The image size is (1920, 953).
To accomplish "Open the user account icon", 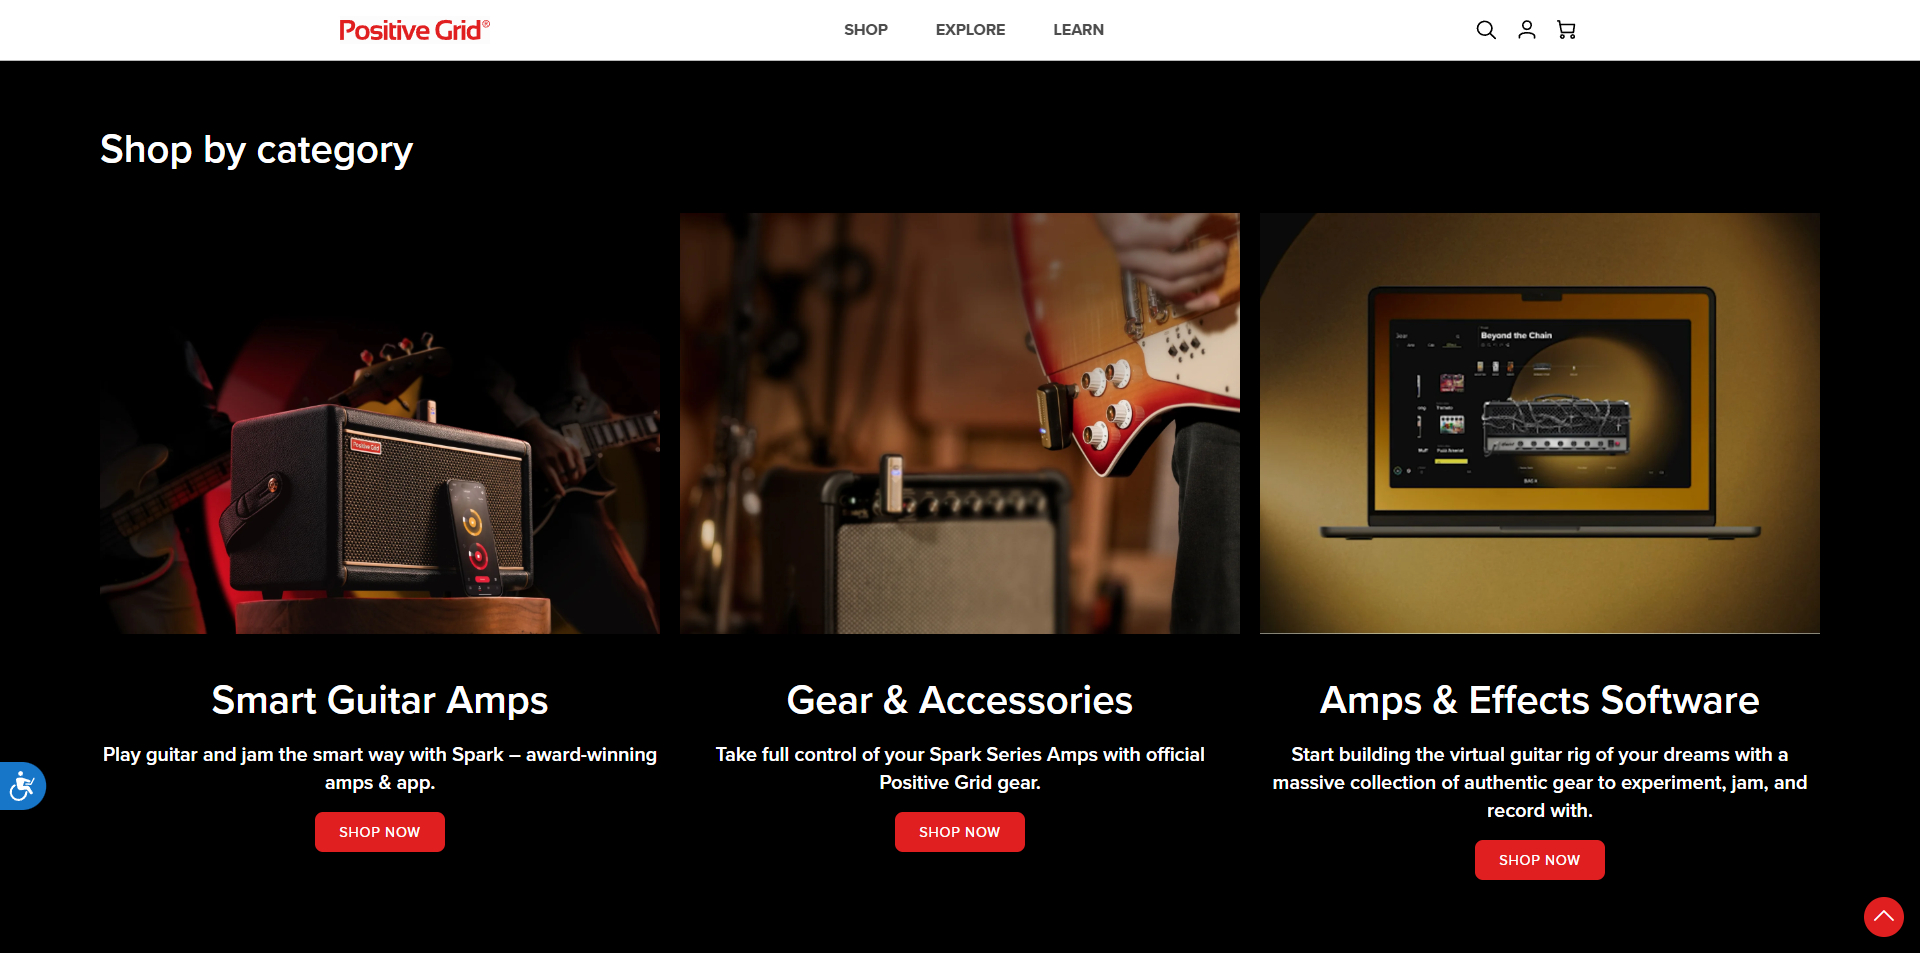I will click(x=1526, y=30).
